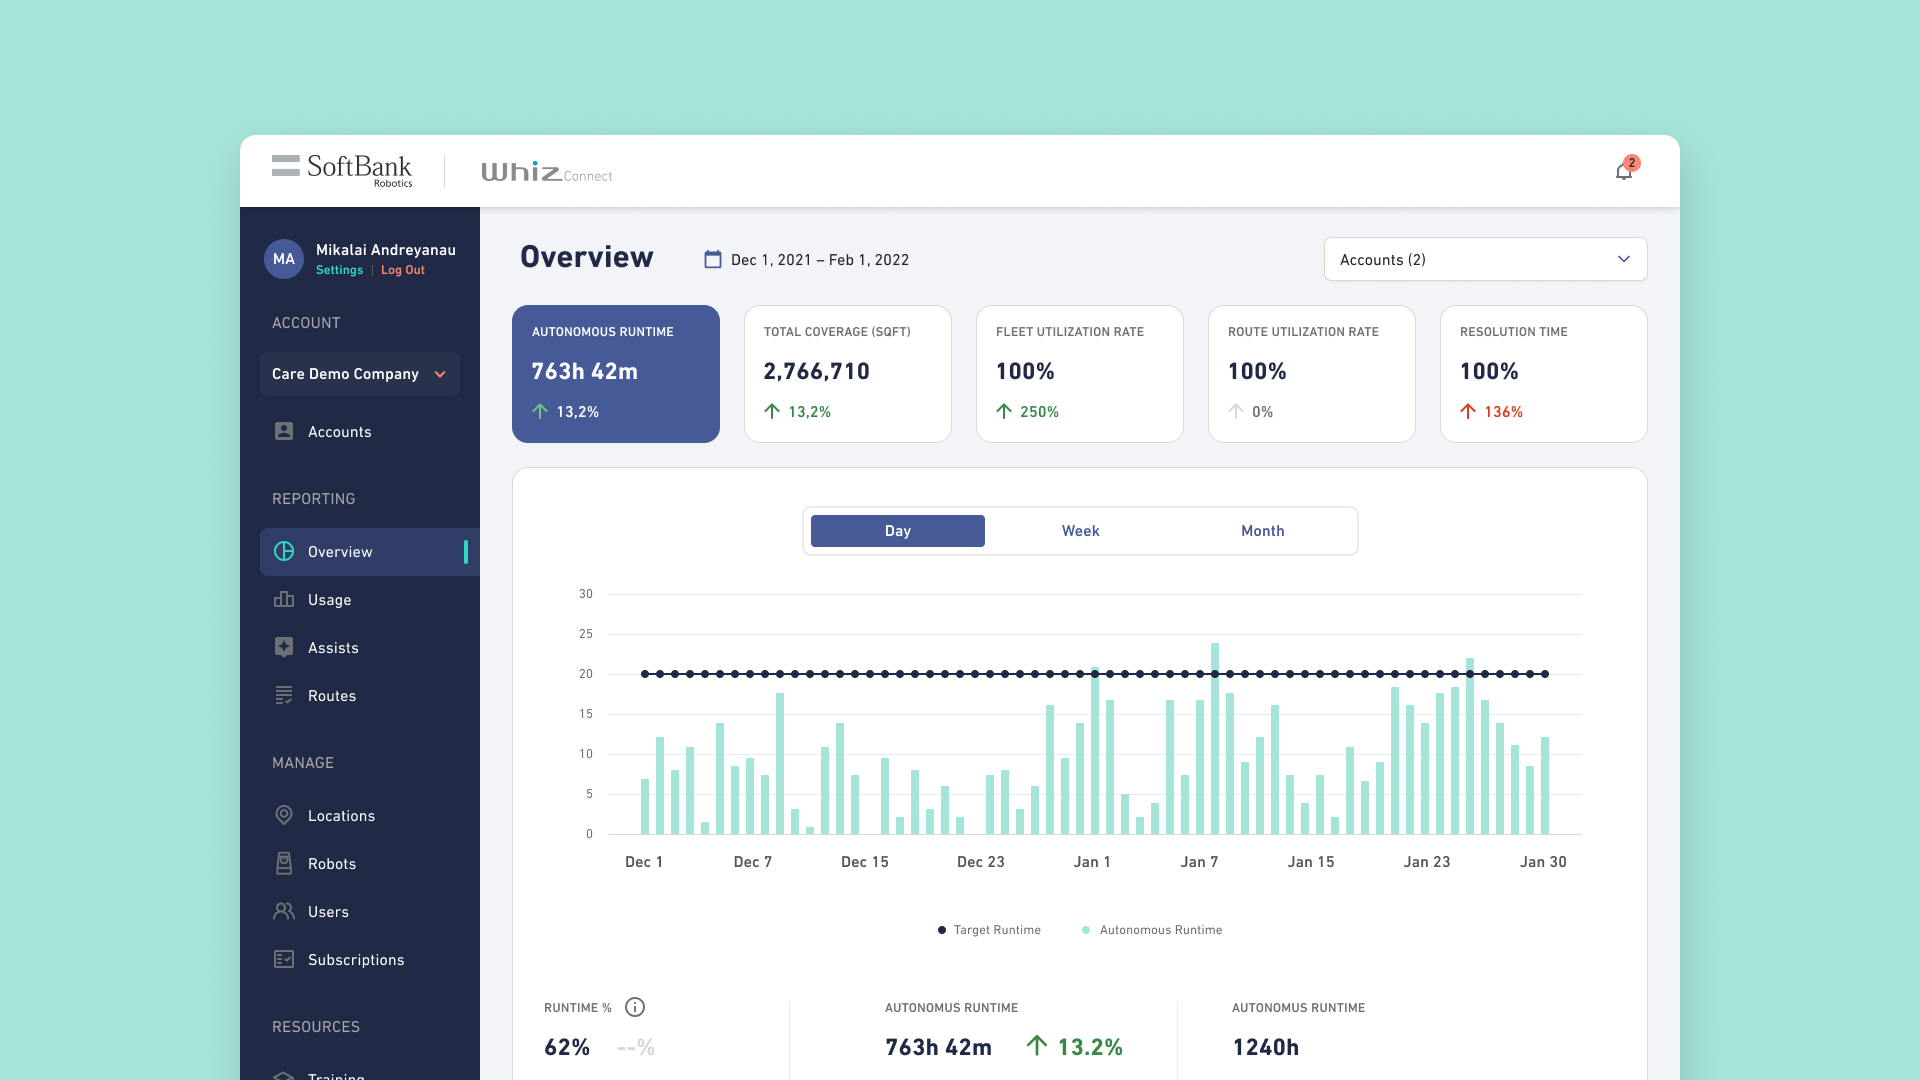1920x1080 pixels.
Task: Switch chart view to Week
Action: (1080, 531)
